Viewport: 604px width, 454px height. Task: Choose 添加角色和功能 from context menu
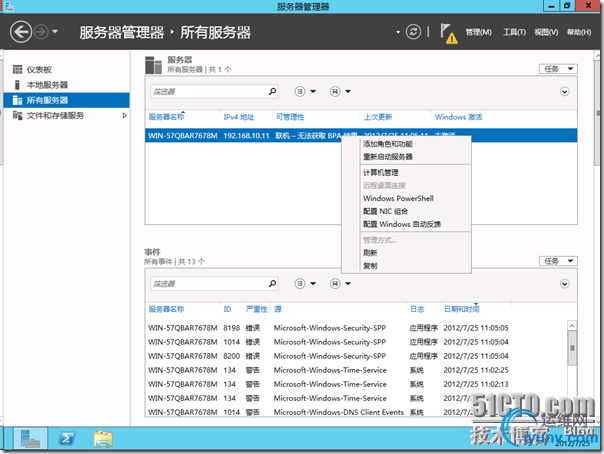point(388,144)
